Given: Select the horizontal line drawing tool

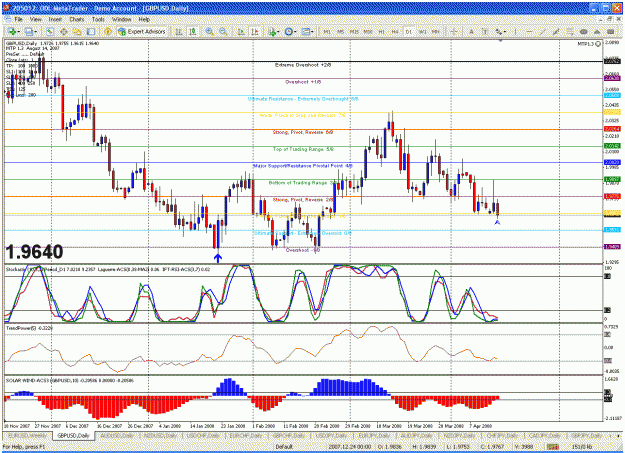Looking at the screenshot, I should (x=529, y=32).
